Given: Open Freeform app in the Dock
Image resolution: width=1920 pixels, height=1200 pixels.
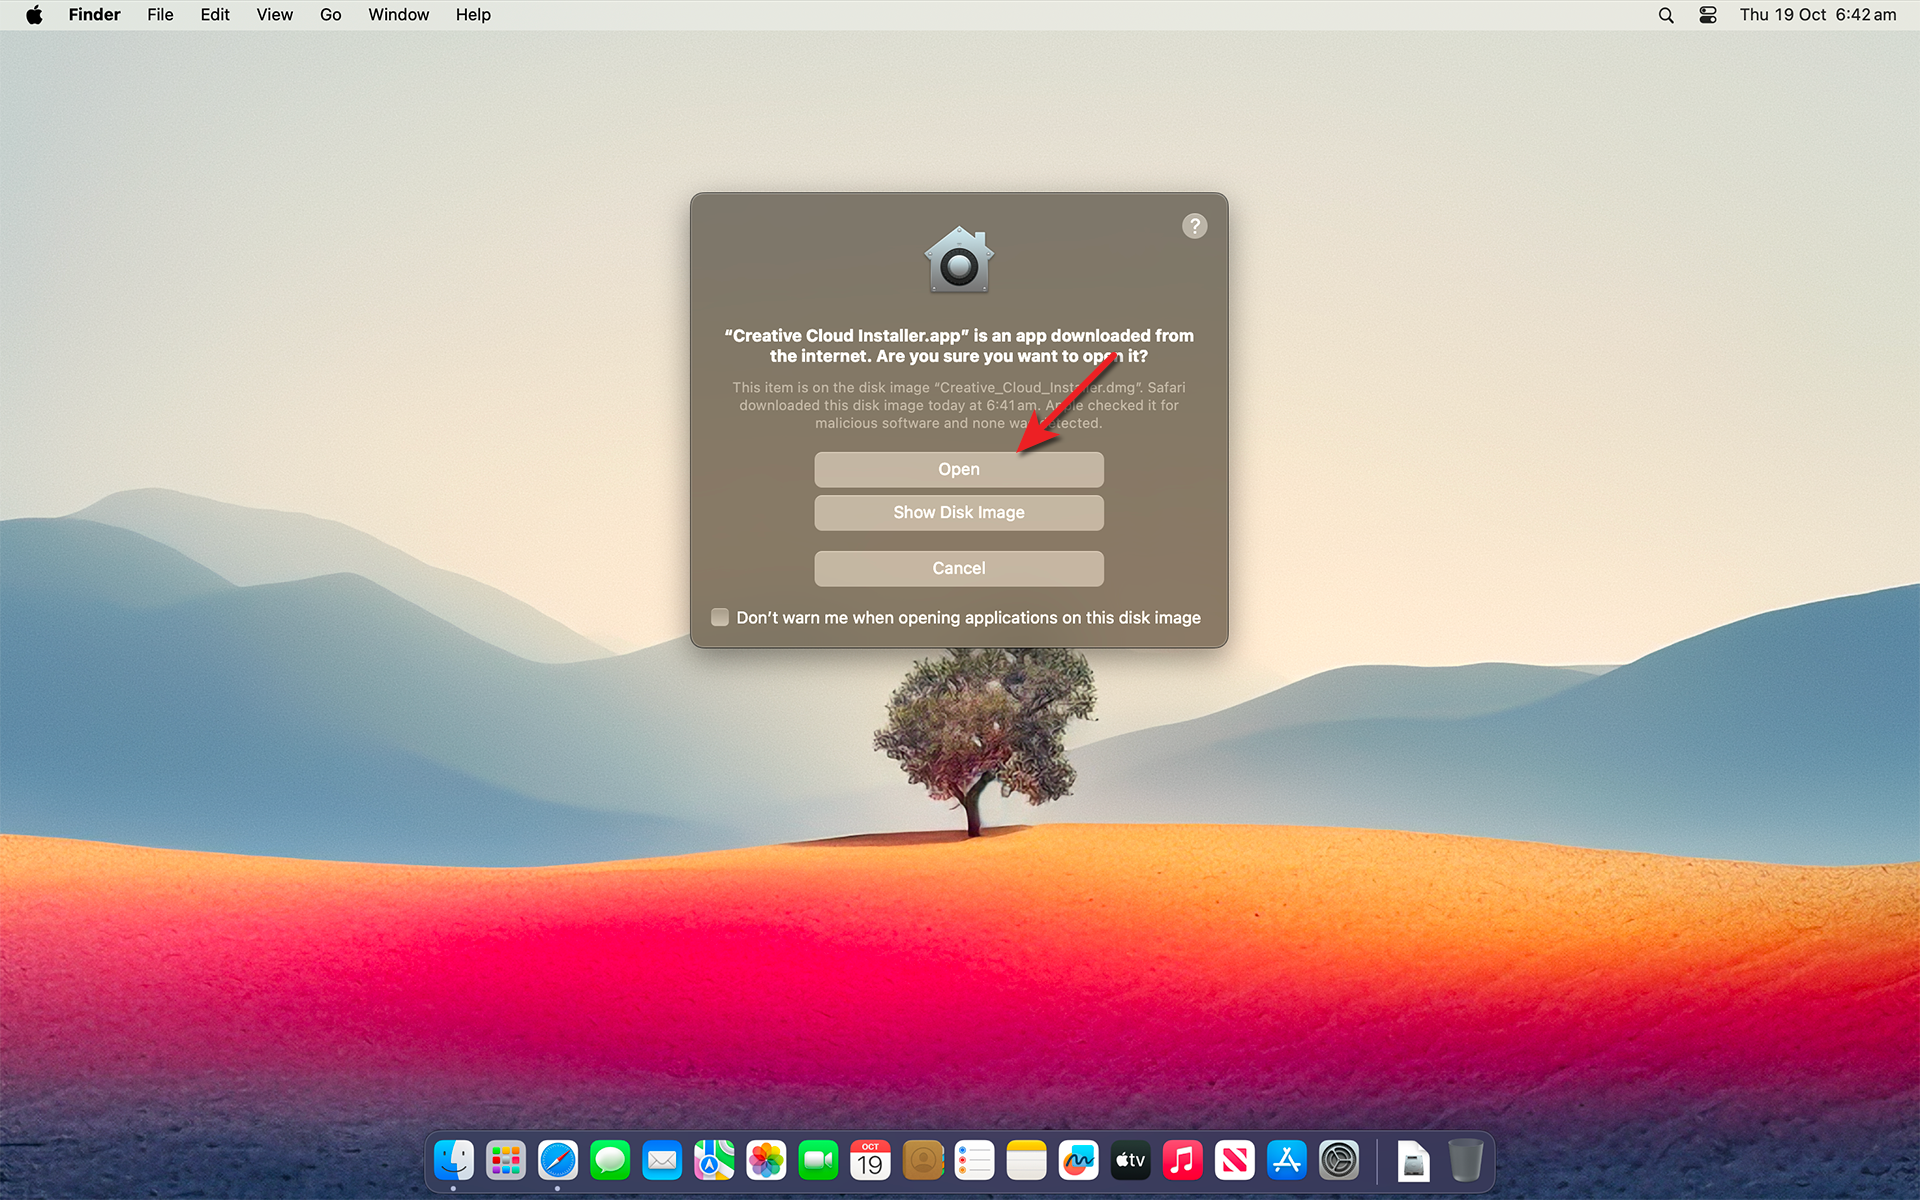Looking at the screenshot, I should tap(1079, 1160).
